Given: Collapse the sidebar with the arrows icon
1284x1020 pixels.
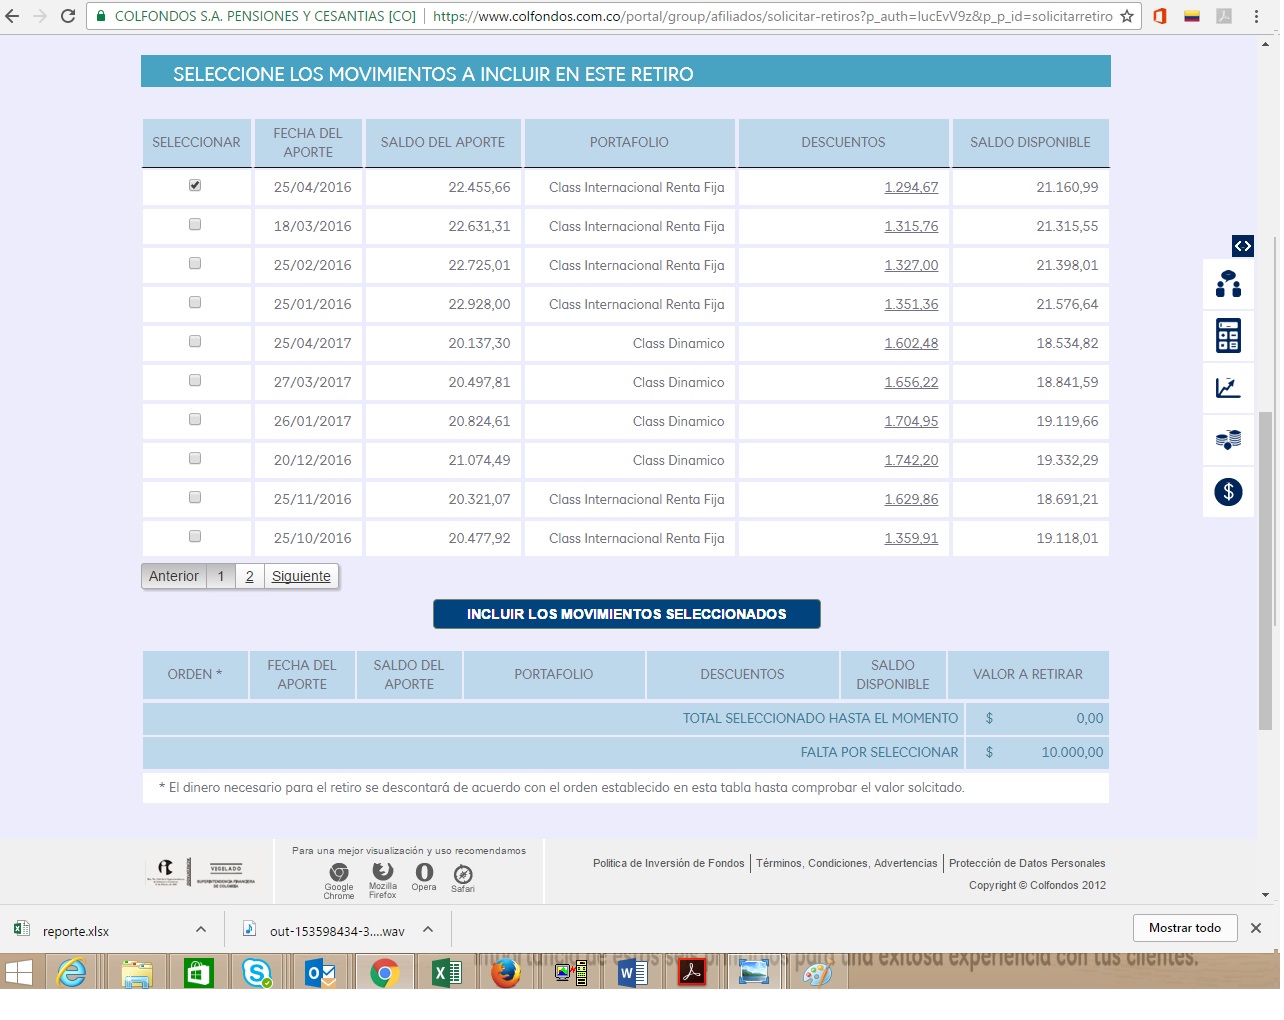Looking at the screenshot, I should pos(1242,246).
